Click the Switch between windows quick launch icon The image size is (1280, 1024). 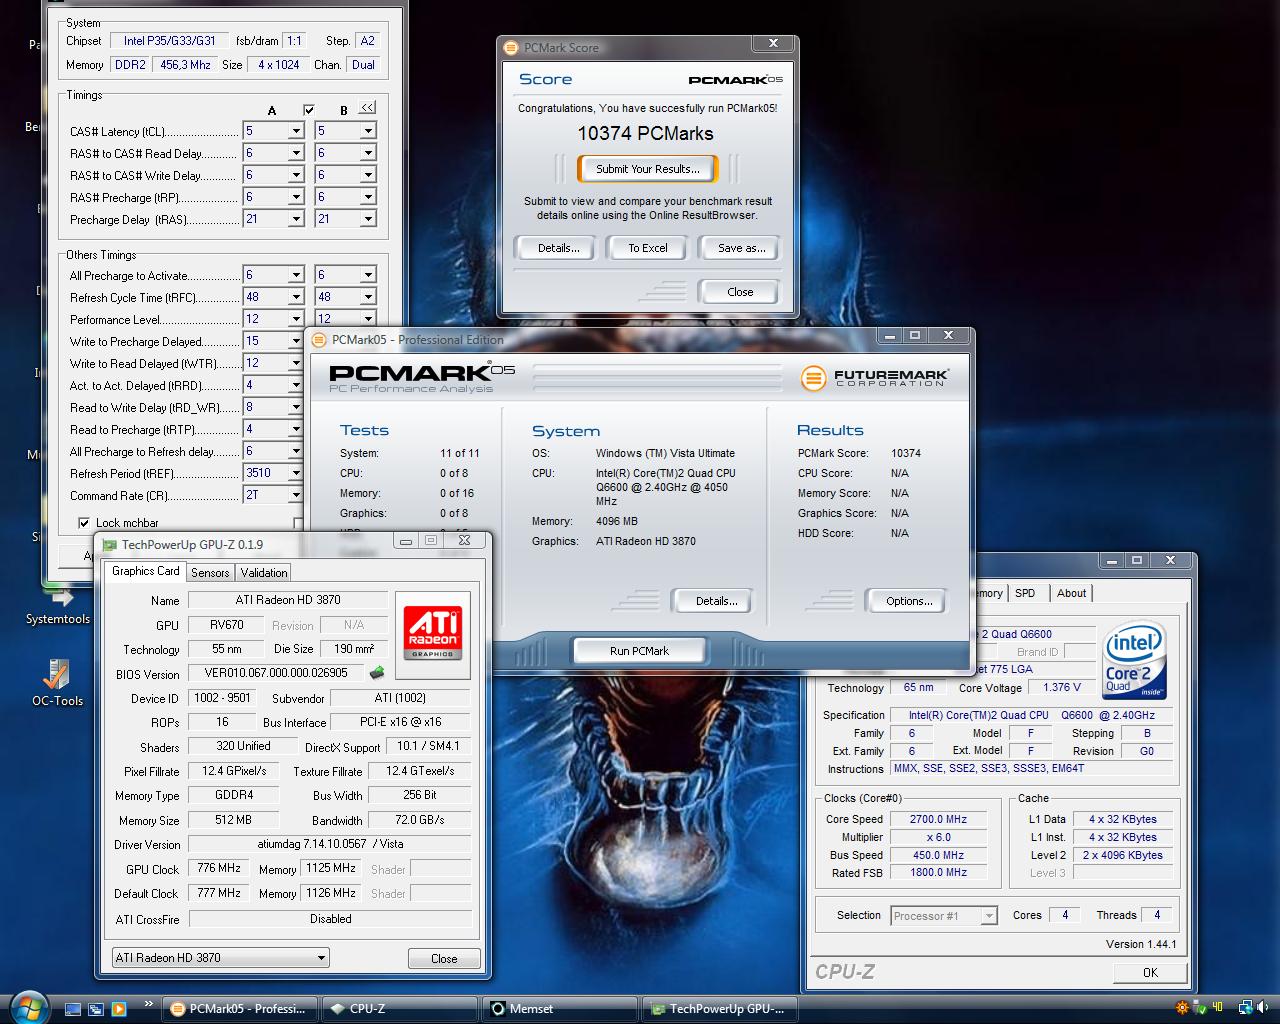click(x=96, y=1009)
